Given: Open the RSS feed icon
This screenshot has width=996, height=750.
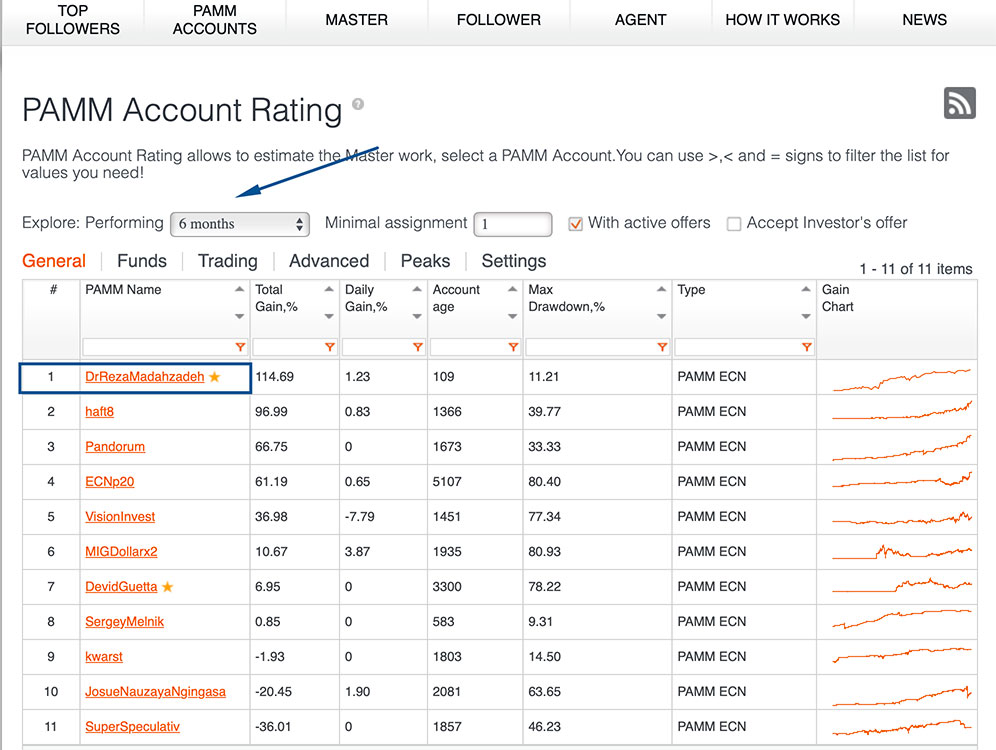Looking at the screenshot, I should pyautogui.click(x=959, y=103).
